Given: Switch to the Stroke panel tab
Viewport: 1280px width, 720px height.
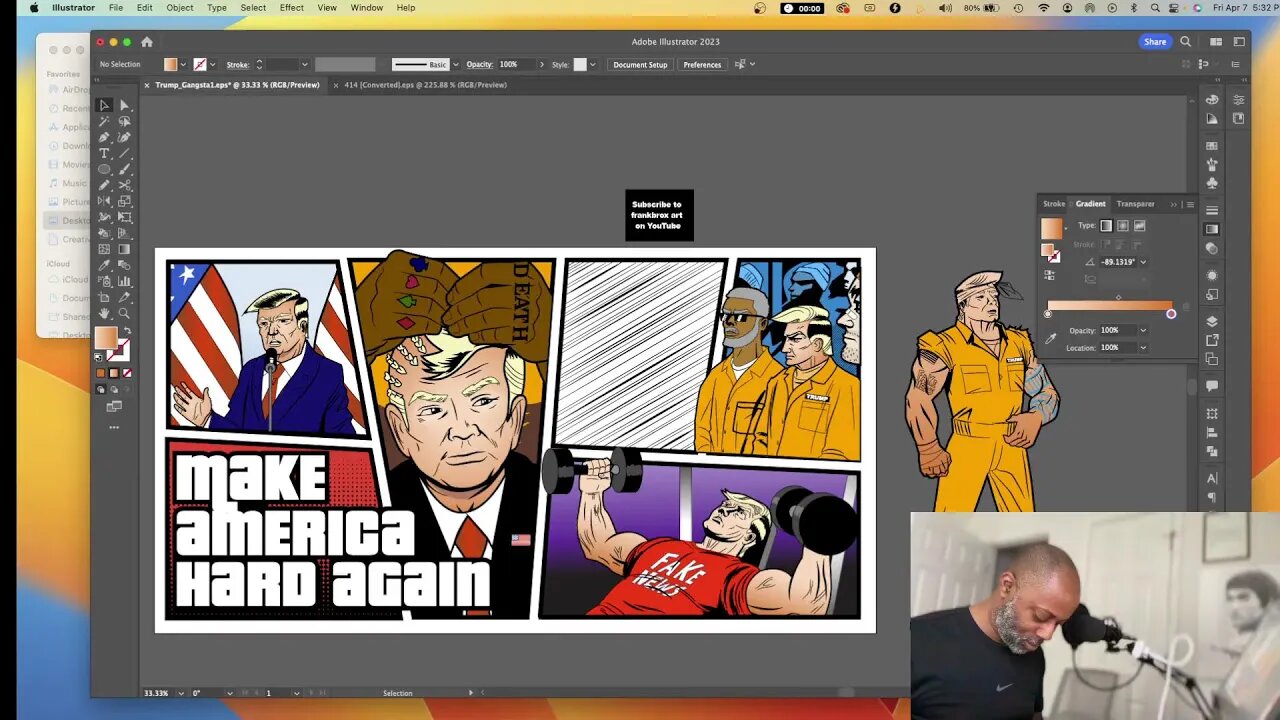Looking at the screenshot, I should click(1054, 204).
